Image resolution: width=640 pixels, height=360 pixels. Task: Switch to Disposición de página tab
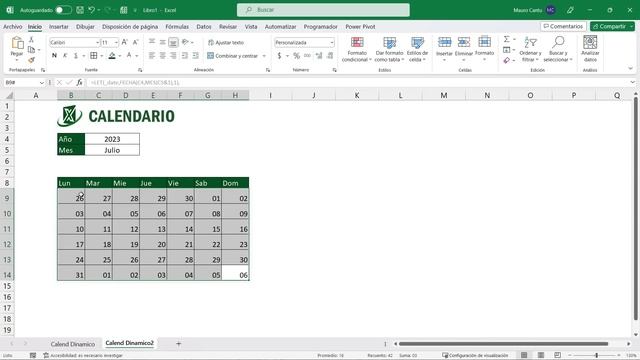tap(130, 27)
